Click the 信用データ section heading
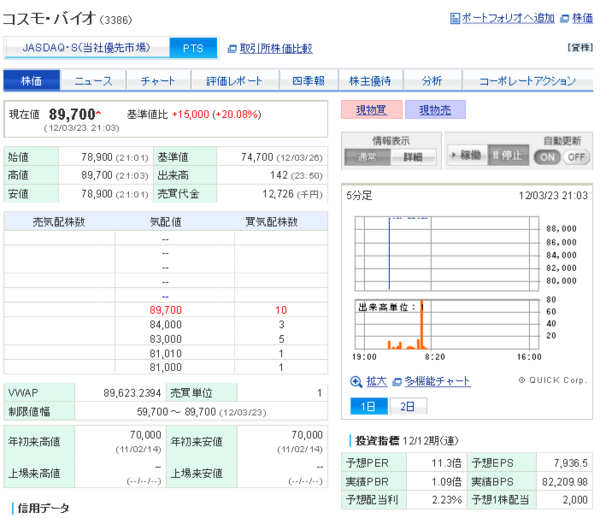Screen dimensions: 600x518 tap(43, 508)
